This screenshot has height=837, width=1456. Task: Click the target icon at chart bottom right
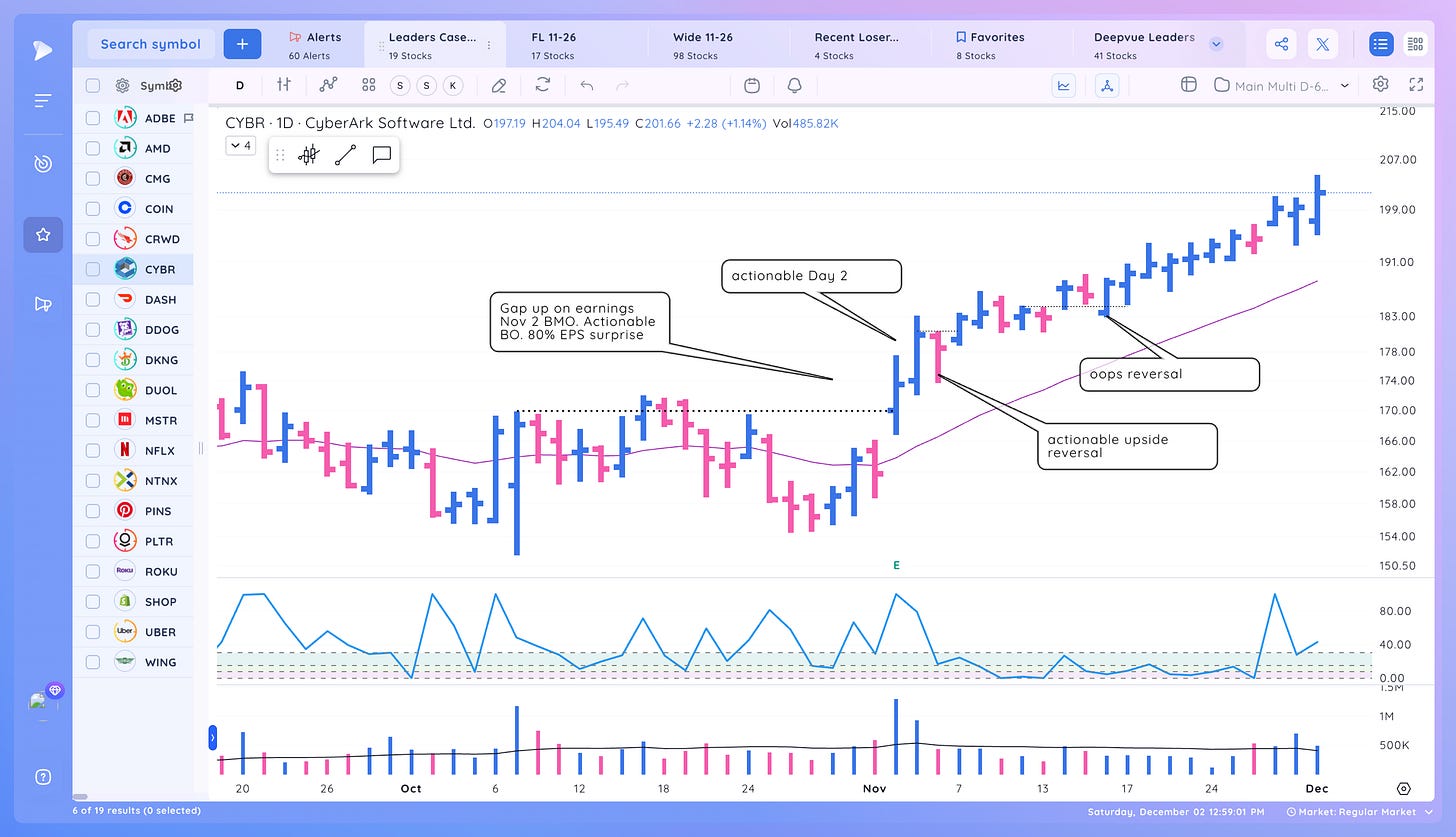[x=1404, y=789]
